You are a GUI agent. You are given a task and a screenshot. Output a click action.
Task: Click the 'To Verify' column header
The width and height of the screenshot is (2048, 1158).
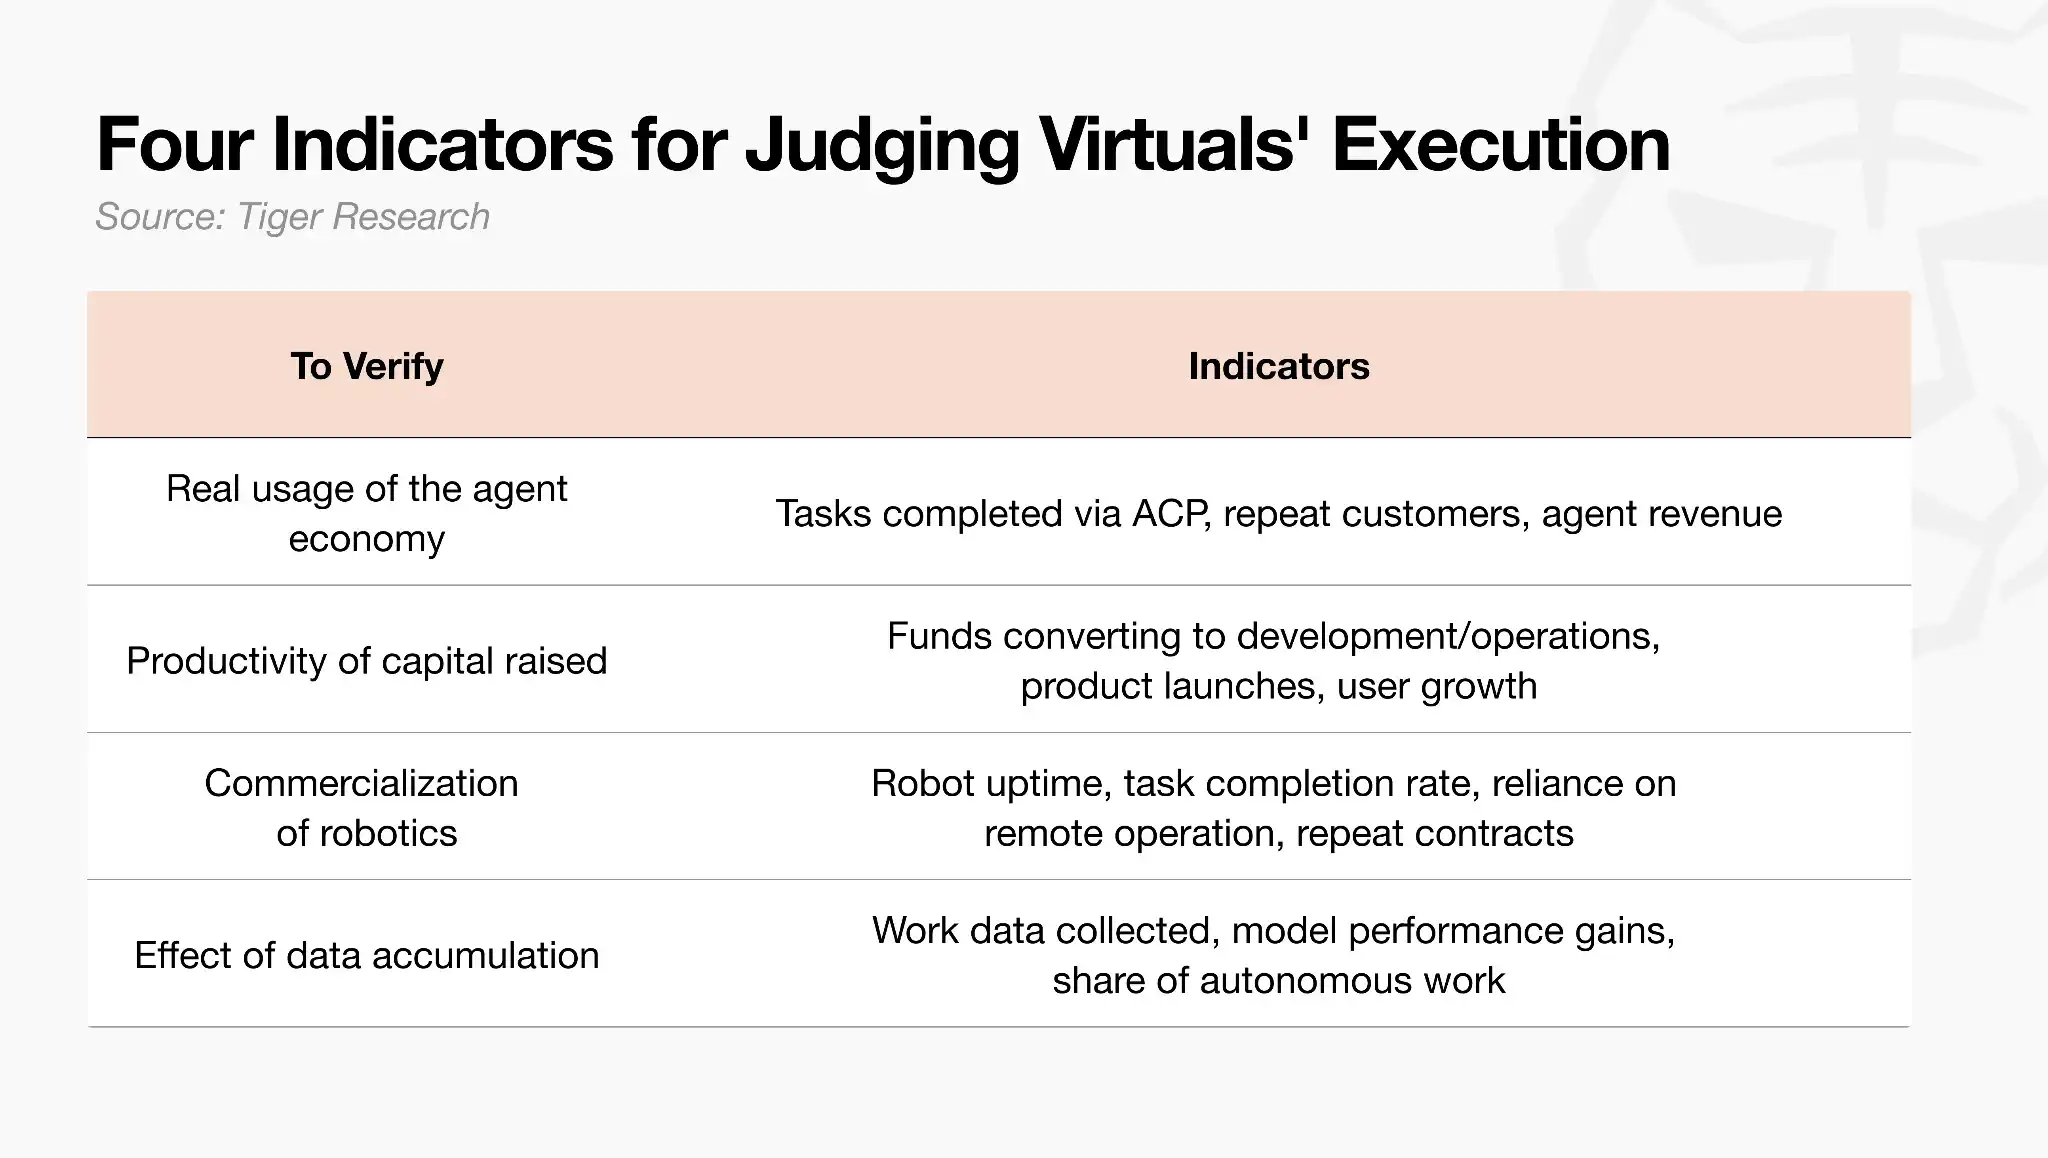coord(367,366)
